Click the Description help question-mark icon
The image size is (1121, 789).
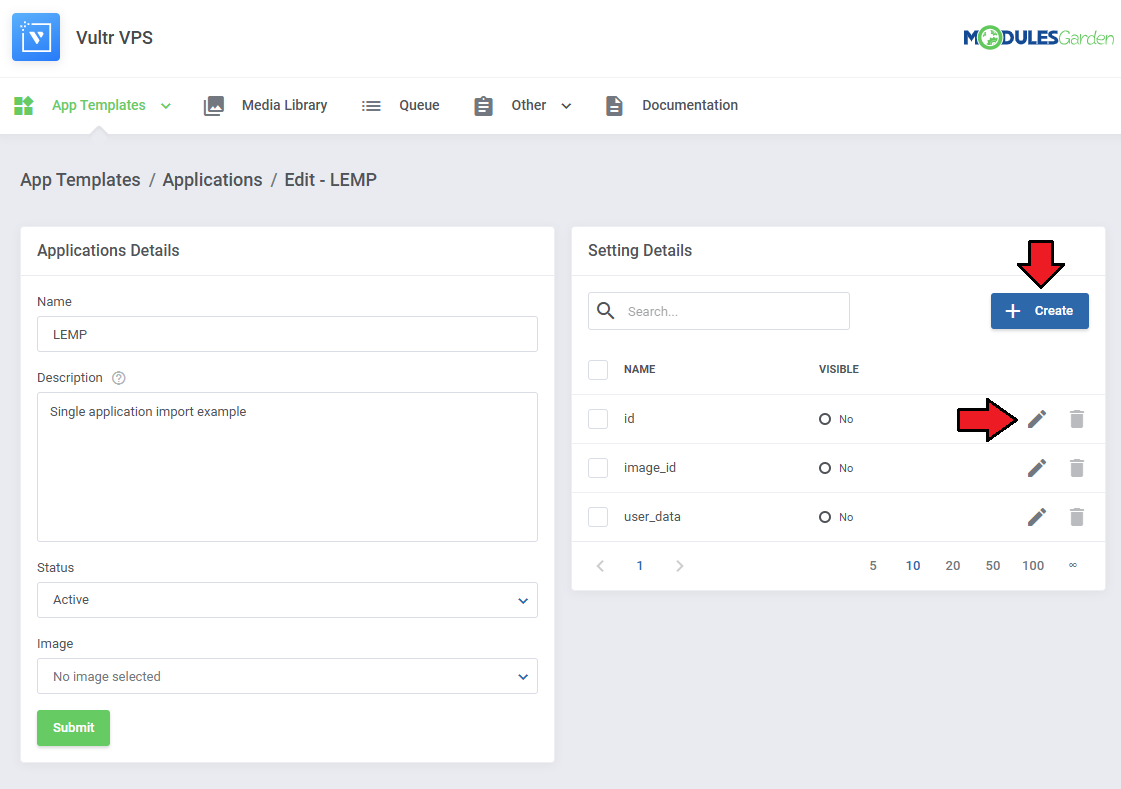coord(119,378)
